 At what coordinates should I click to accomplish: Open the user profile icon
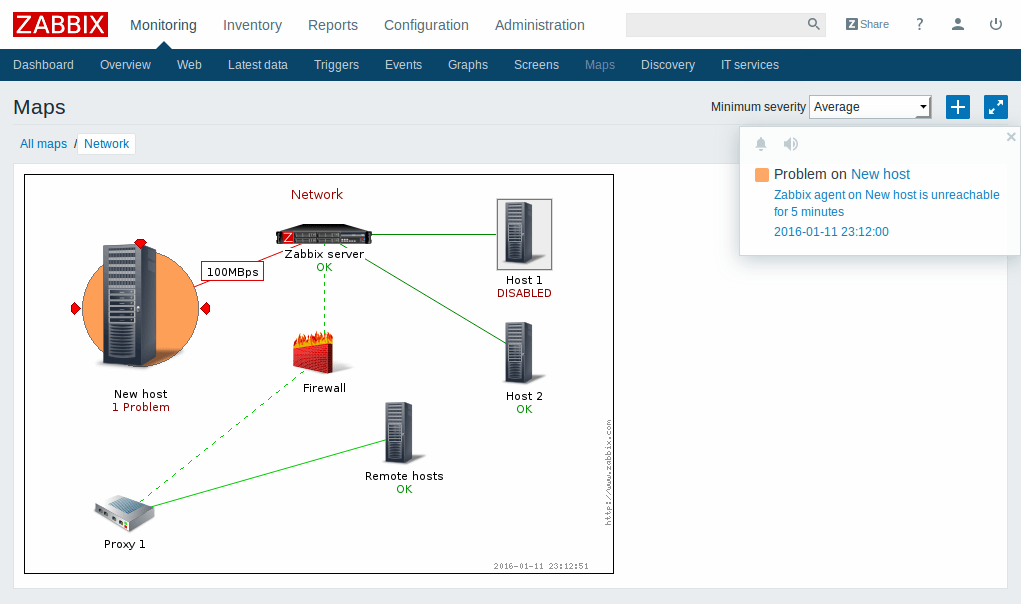coord(957,24)
